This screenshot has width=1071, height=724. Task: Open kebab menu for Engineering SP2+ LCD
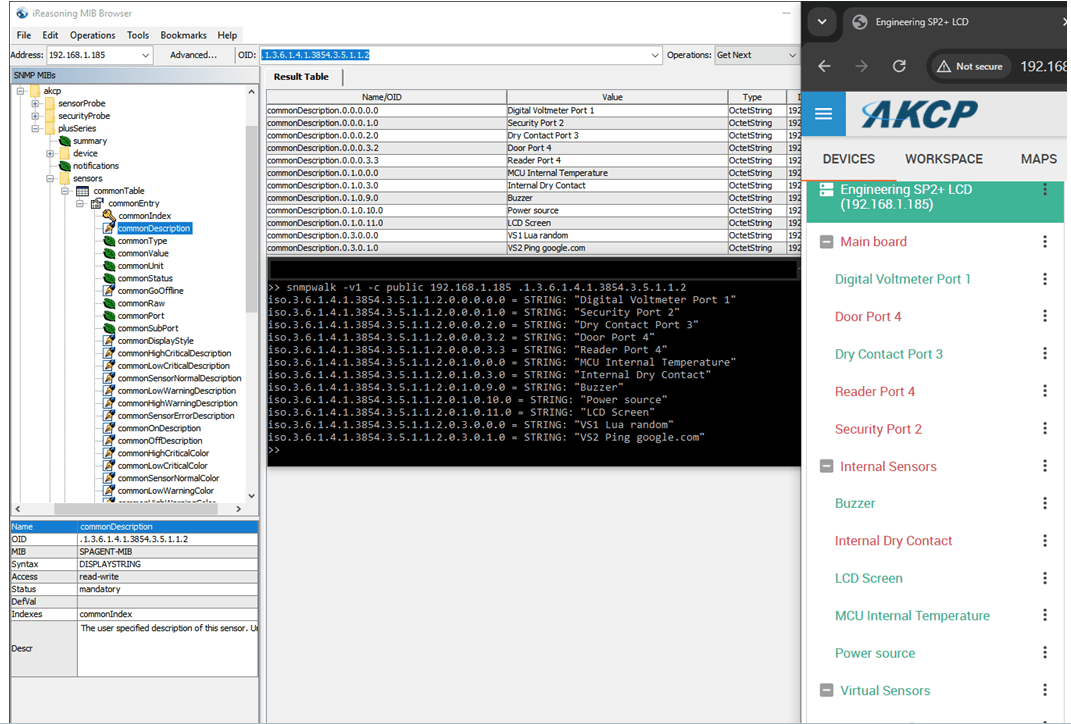click(x=1045, y=190)
